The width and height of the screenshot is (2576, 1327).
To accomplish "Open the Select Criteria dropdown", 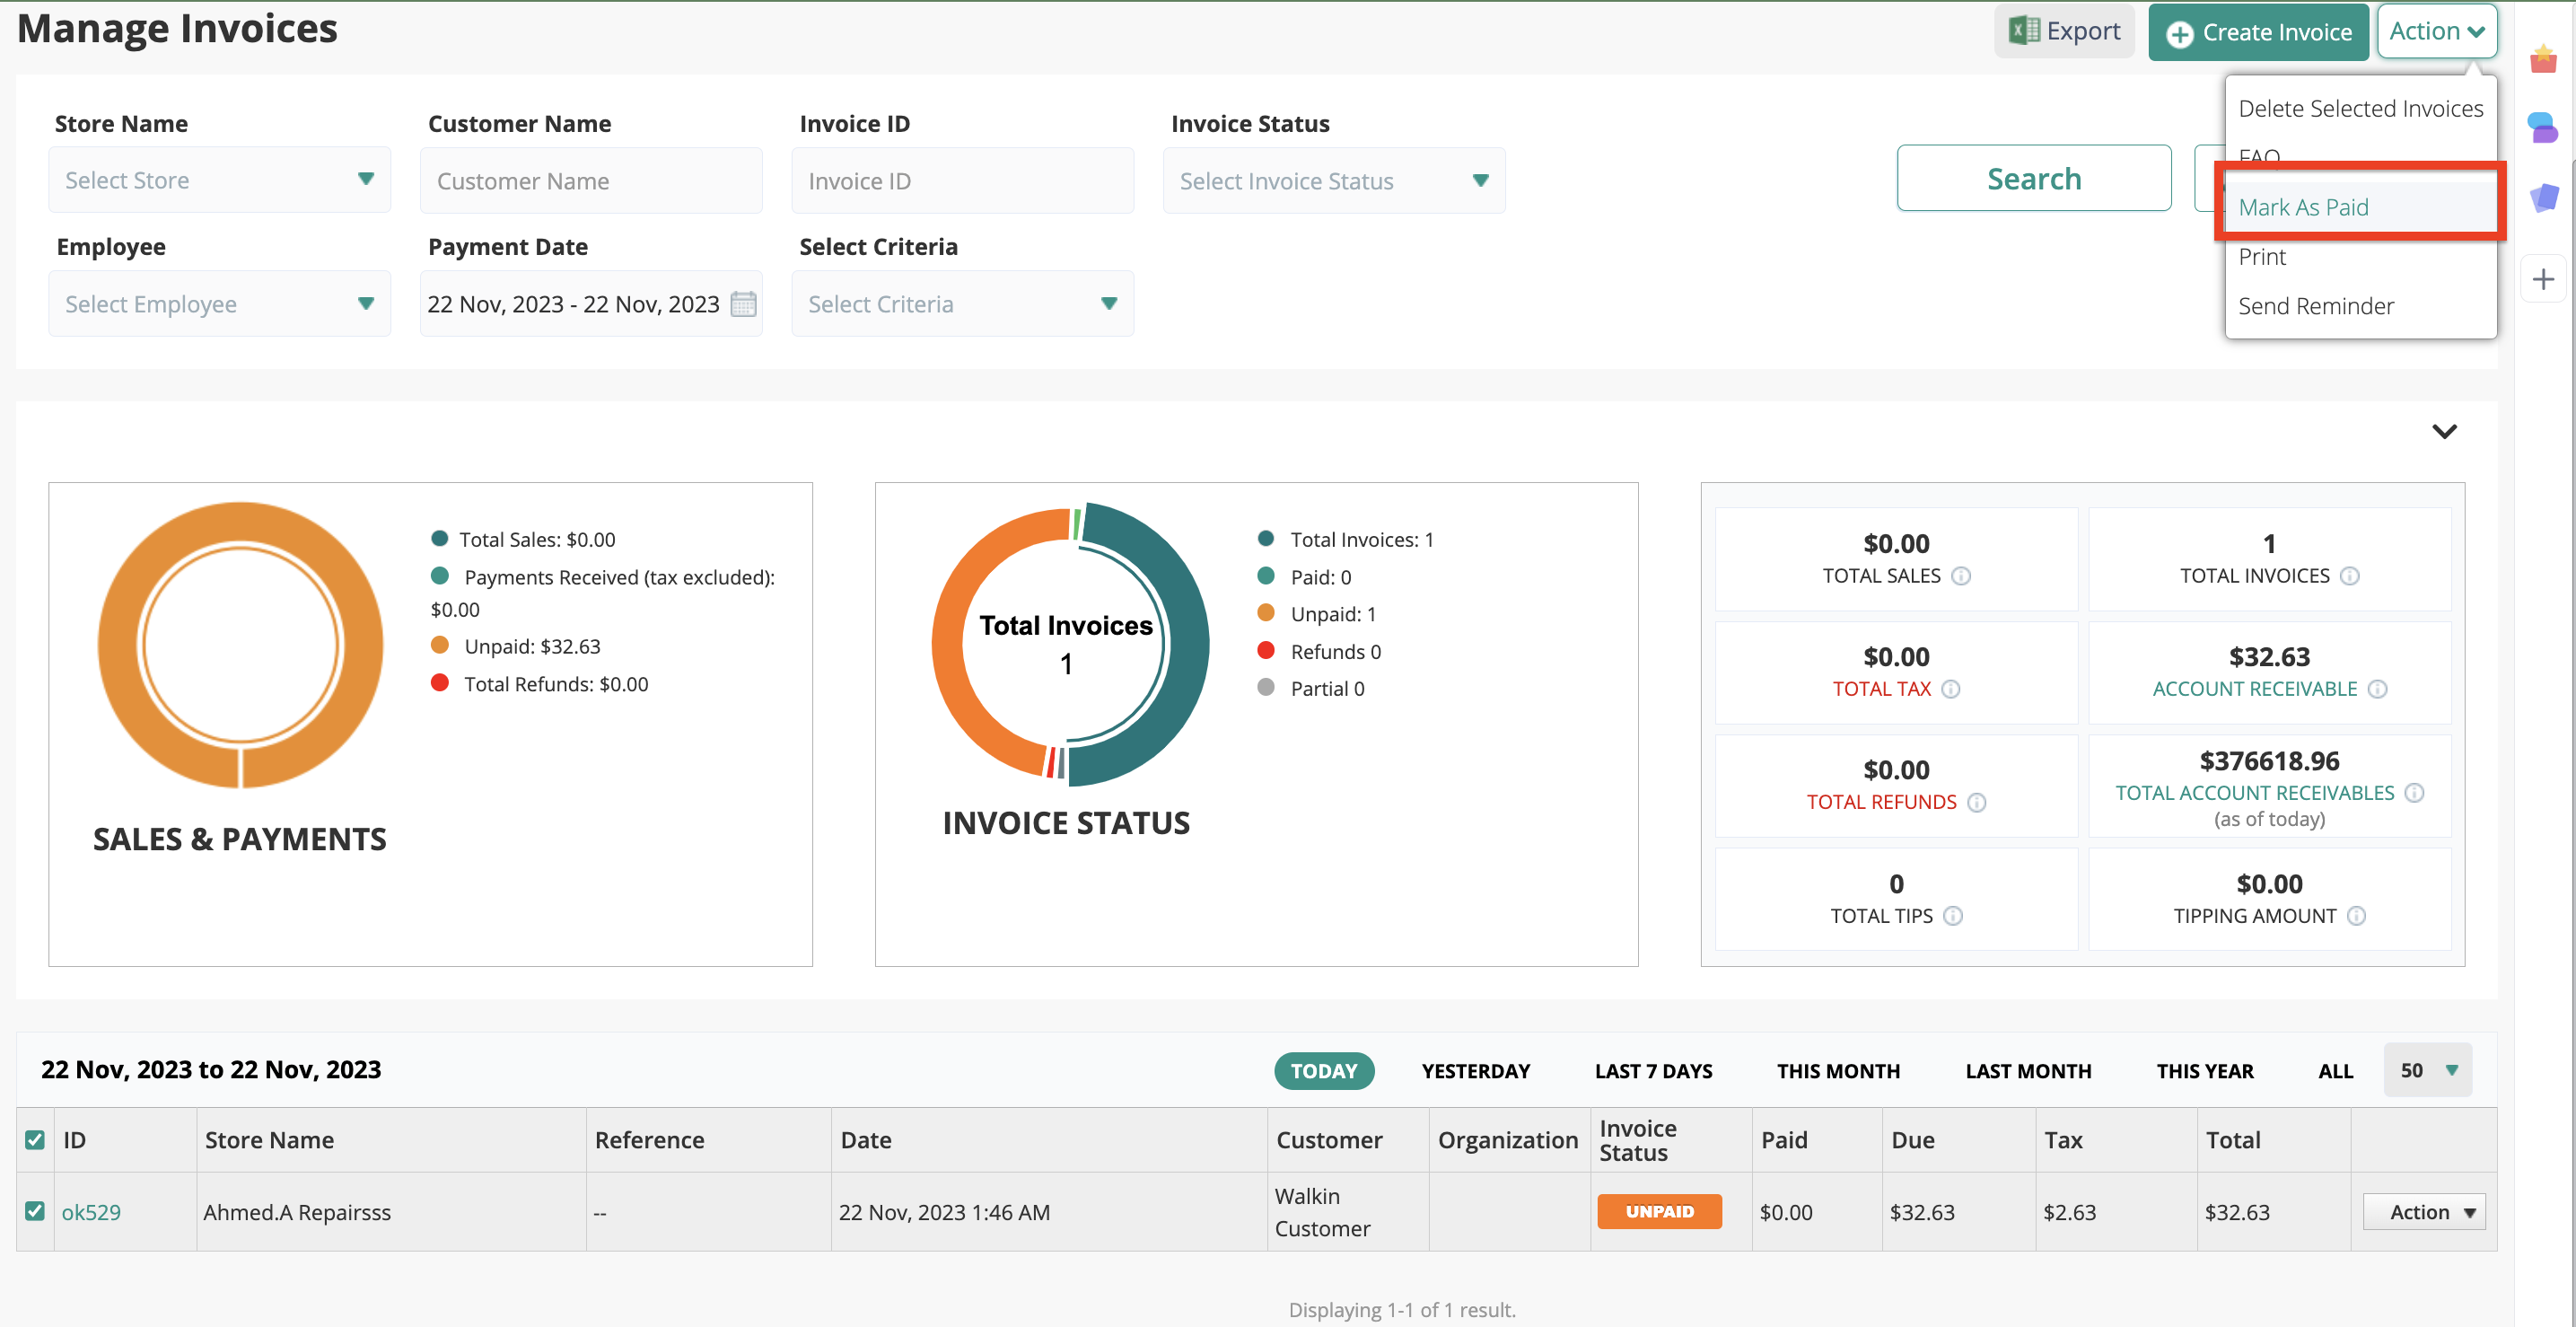I will 962,303.
